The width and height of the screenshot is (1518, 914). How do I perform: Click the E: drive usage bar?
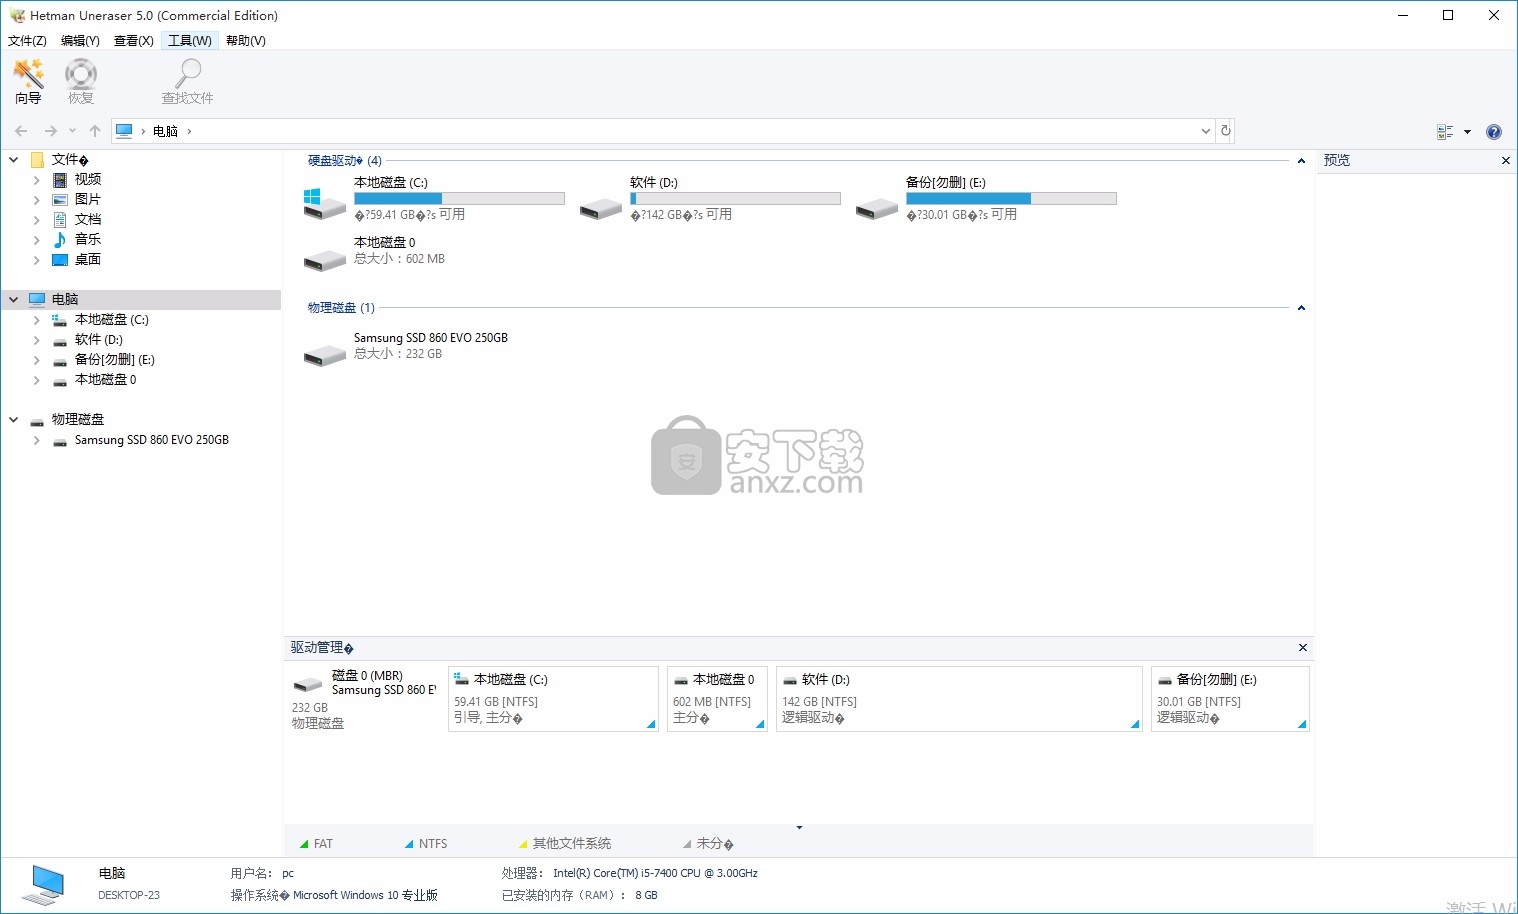(1011, 199)
